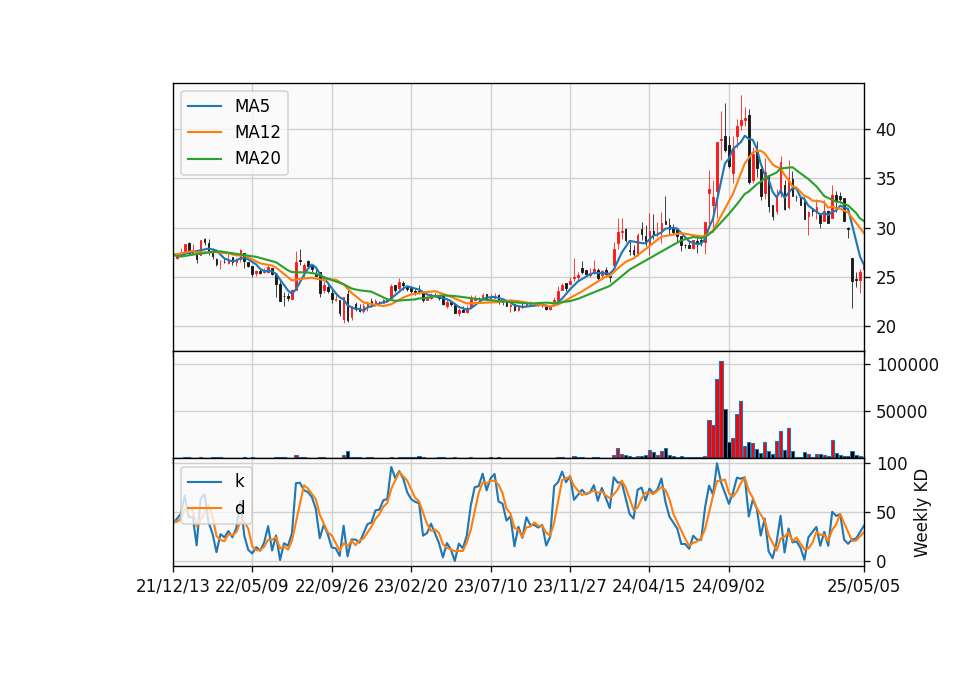Click the tall black volume bar after the peak

click(726, 433)
